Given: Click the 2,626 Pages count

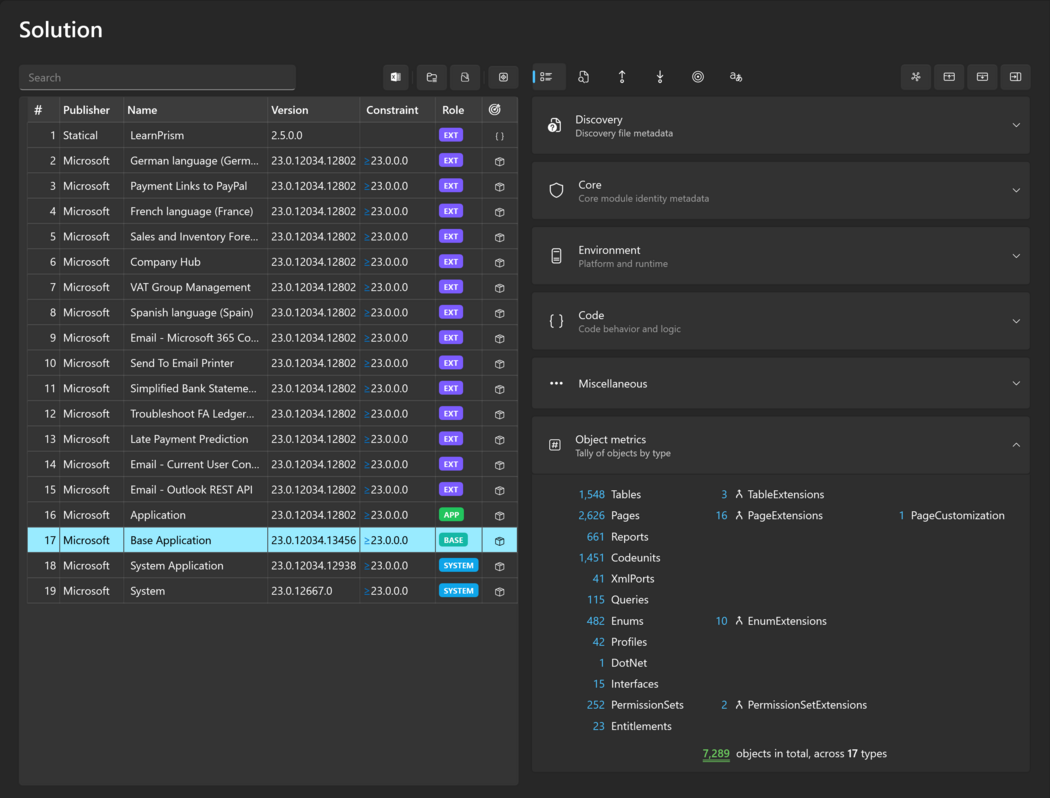Looking at the screenshot, I should click(591, 515).
